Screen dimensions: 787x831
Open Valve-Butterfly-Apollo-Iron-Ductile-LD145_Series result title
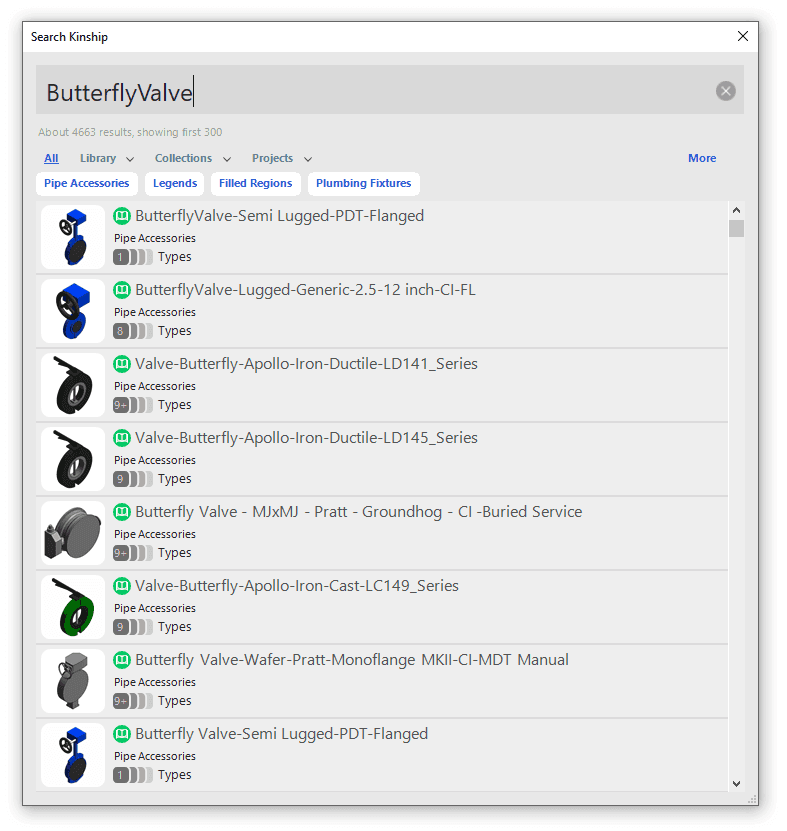click(306, 438)
